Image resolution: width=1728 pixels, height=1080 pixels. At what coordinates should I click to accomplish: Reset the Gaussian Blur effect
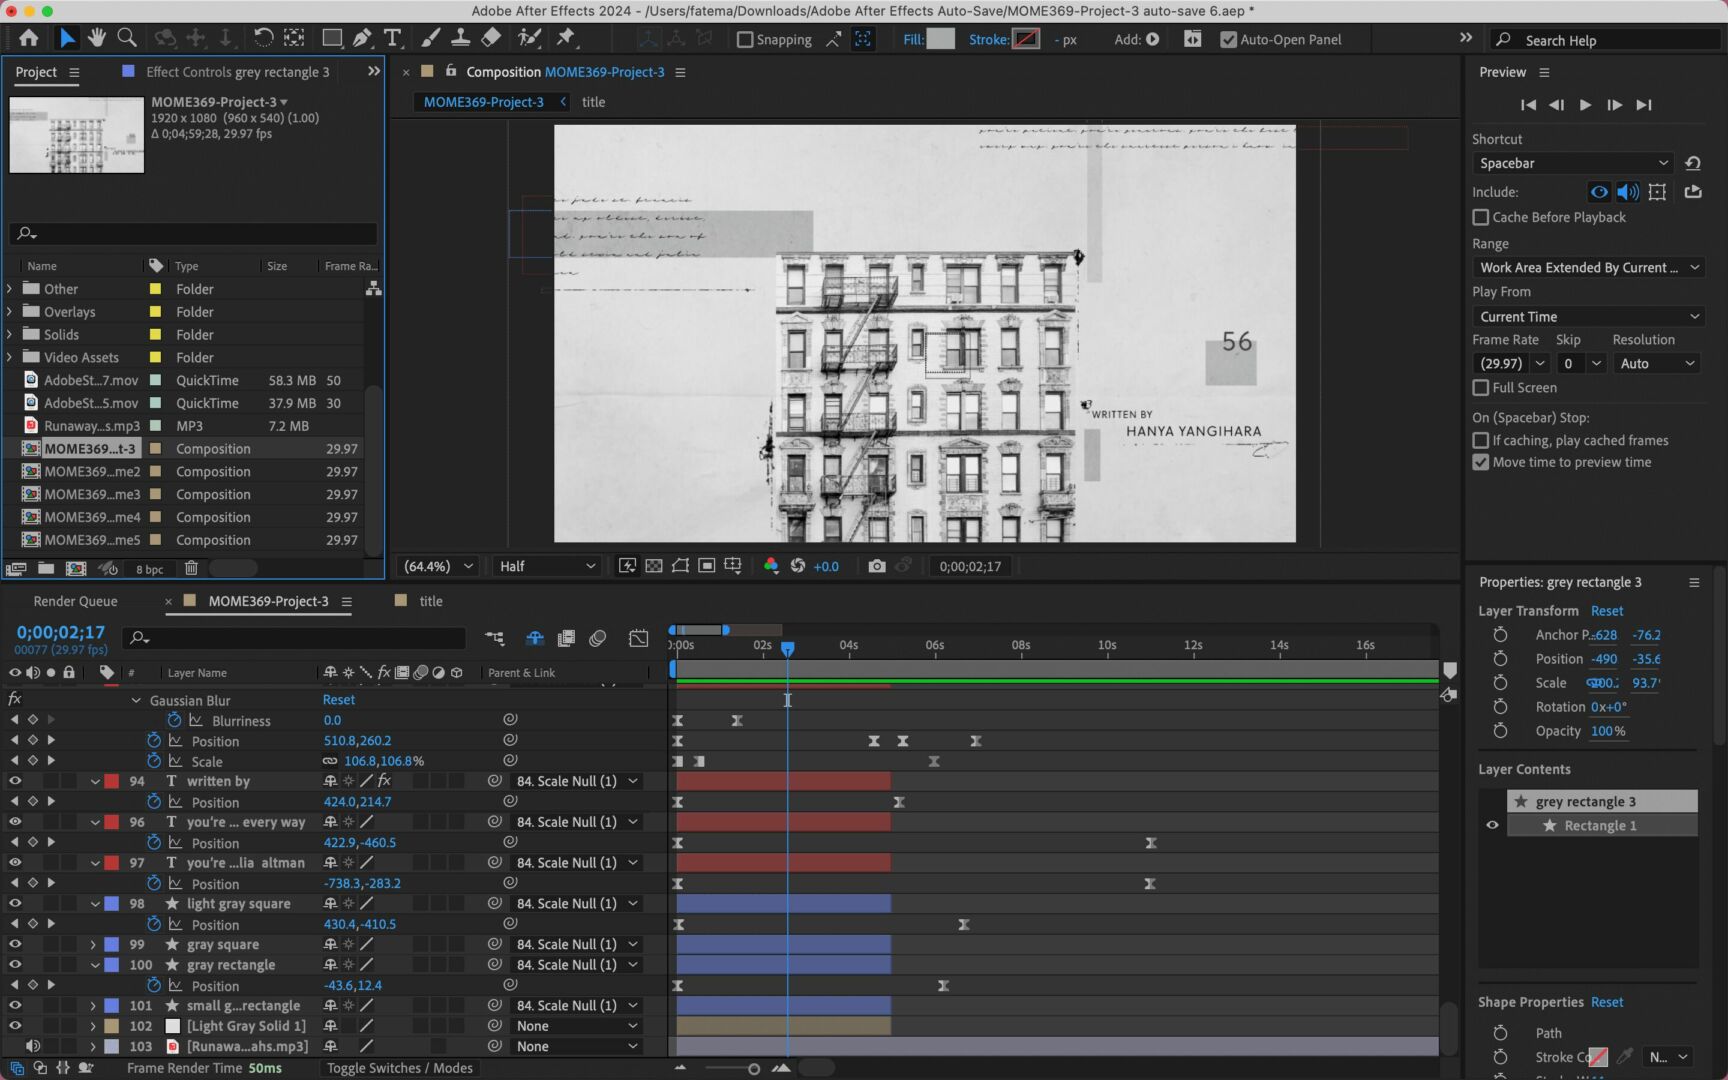tap(338, 700)
